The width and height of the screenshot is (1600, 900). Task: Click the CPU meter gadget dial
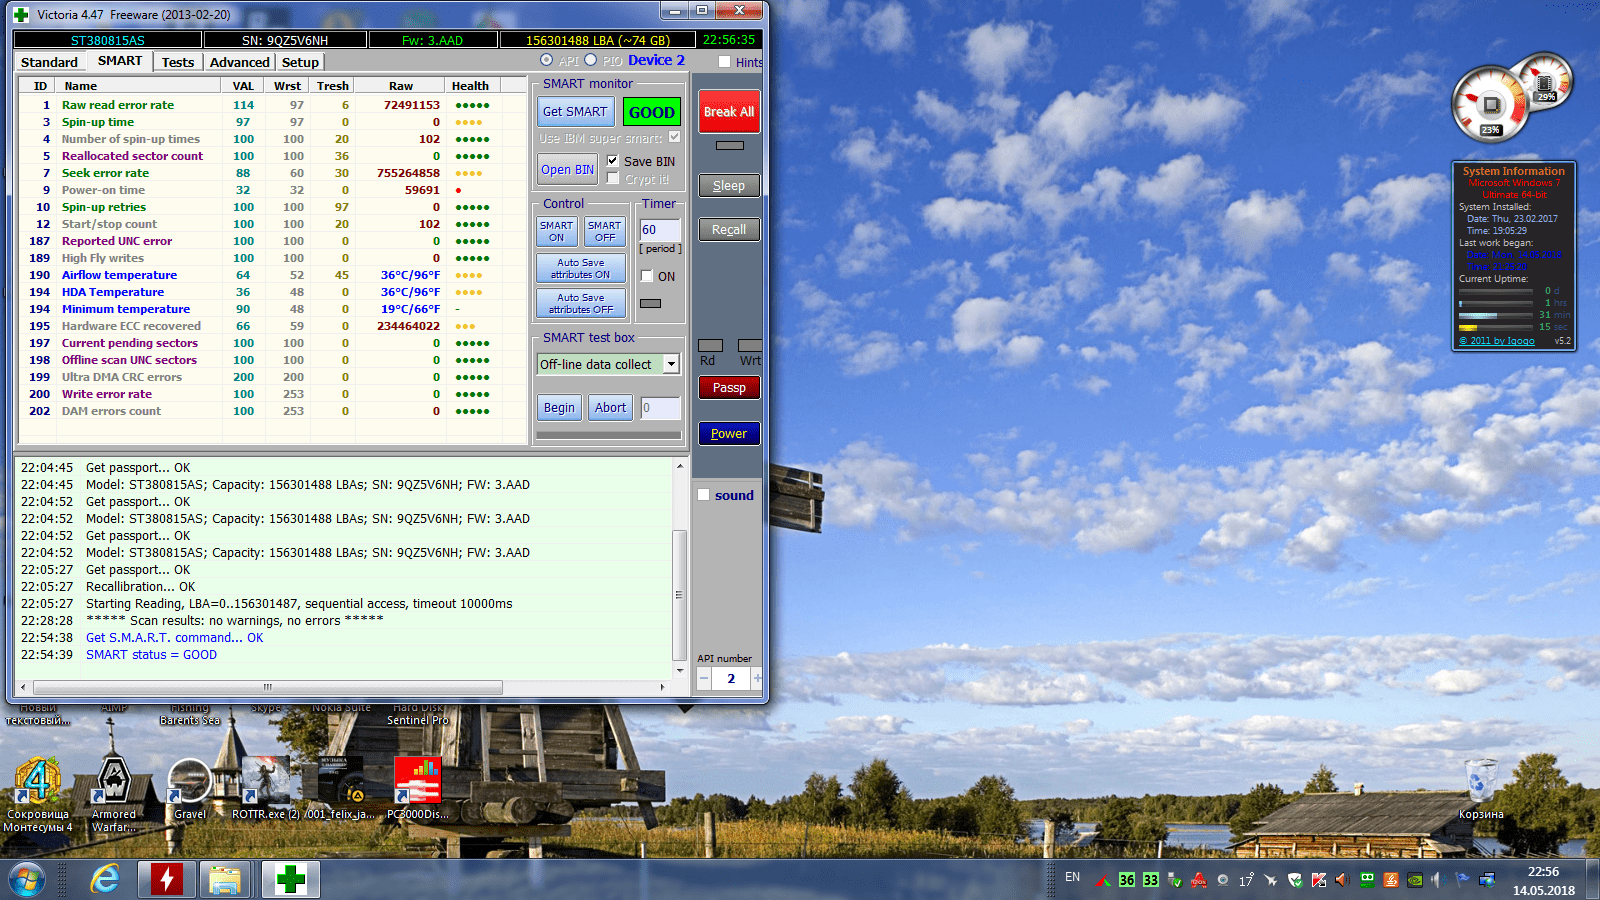tap(1490, 105)
